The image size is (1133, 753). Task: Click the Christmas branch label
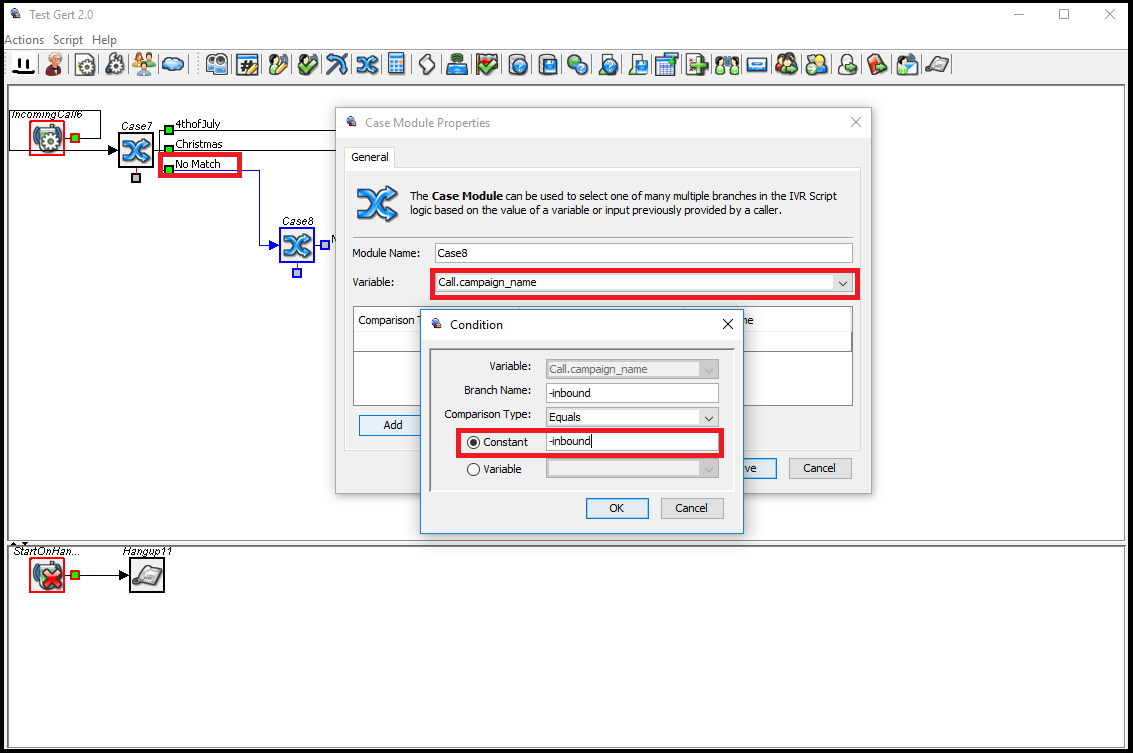[x=199, y=145]
